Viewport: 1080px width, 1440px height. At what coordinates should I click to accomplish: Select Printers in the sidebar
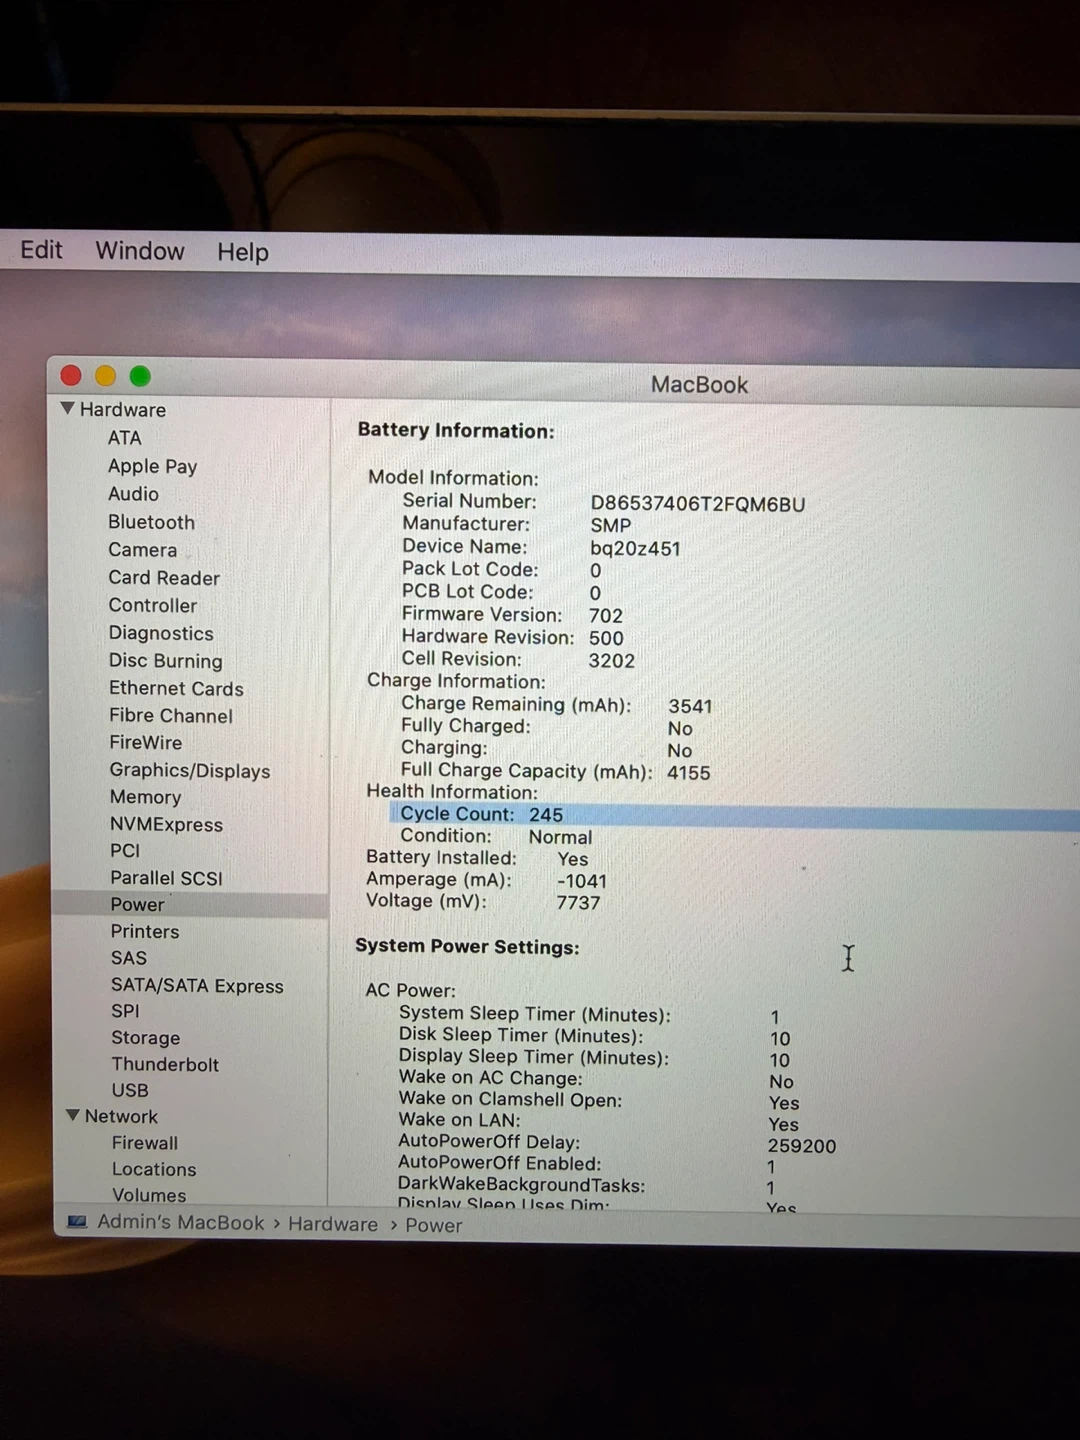(x=145, y=932)
